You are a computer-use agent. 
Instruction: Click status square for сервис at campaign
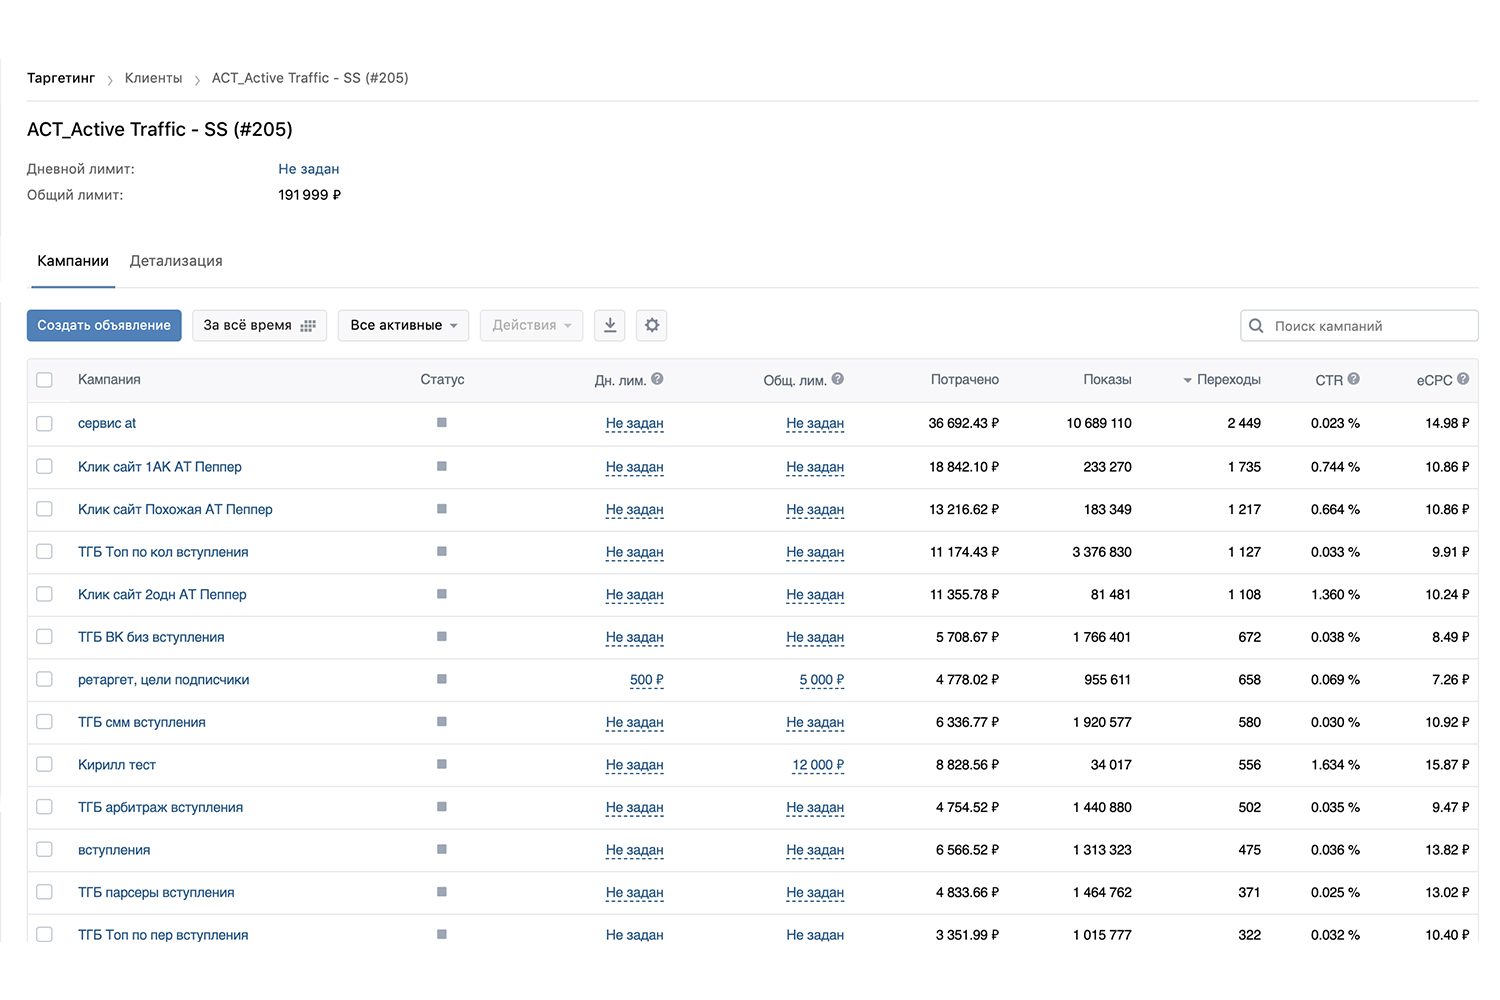coord(442,423)
